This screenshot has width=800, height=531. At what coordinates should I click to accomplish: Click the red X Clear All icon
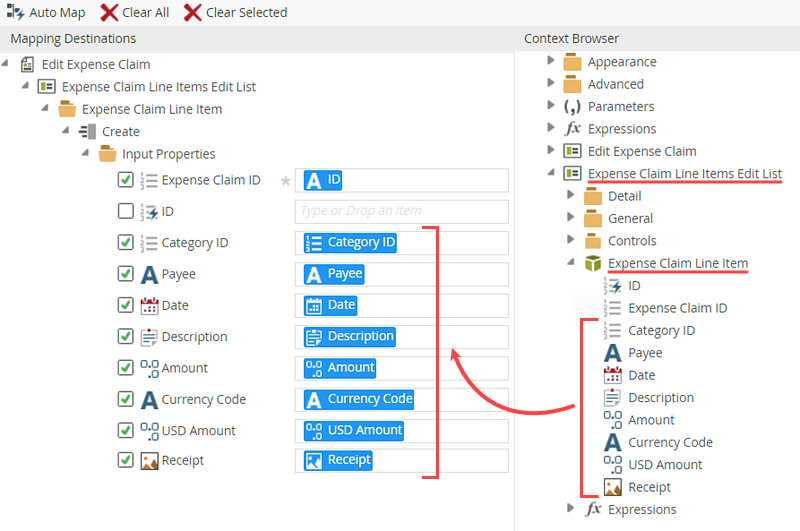(111, 13)
